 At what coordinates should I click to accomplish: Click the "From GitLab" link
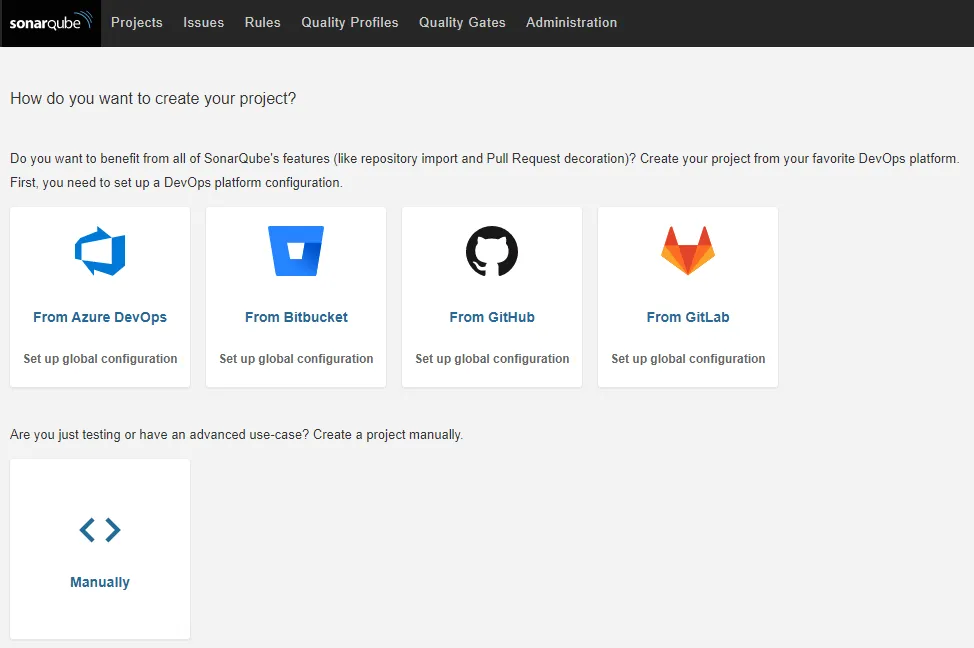tap(687, 316)
